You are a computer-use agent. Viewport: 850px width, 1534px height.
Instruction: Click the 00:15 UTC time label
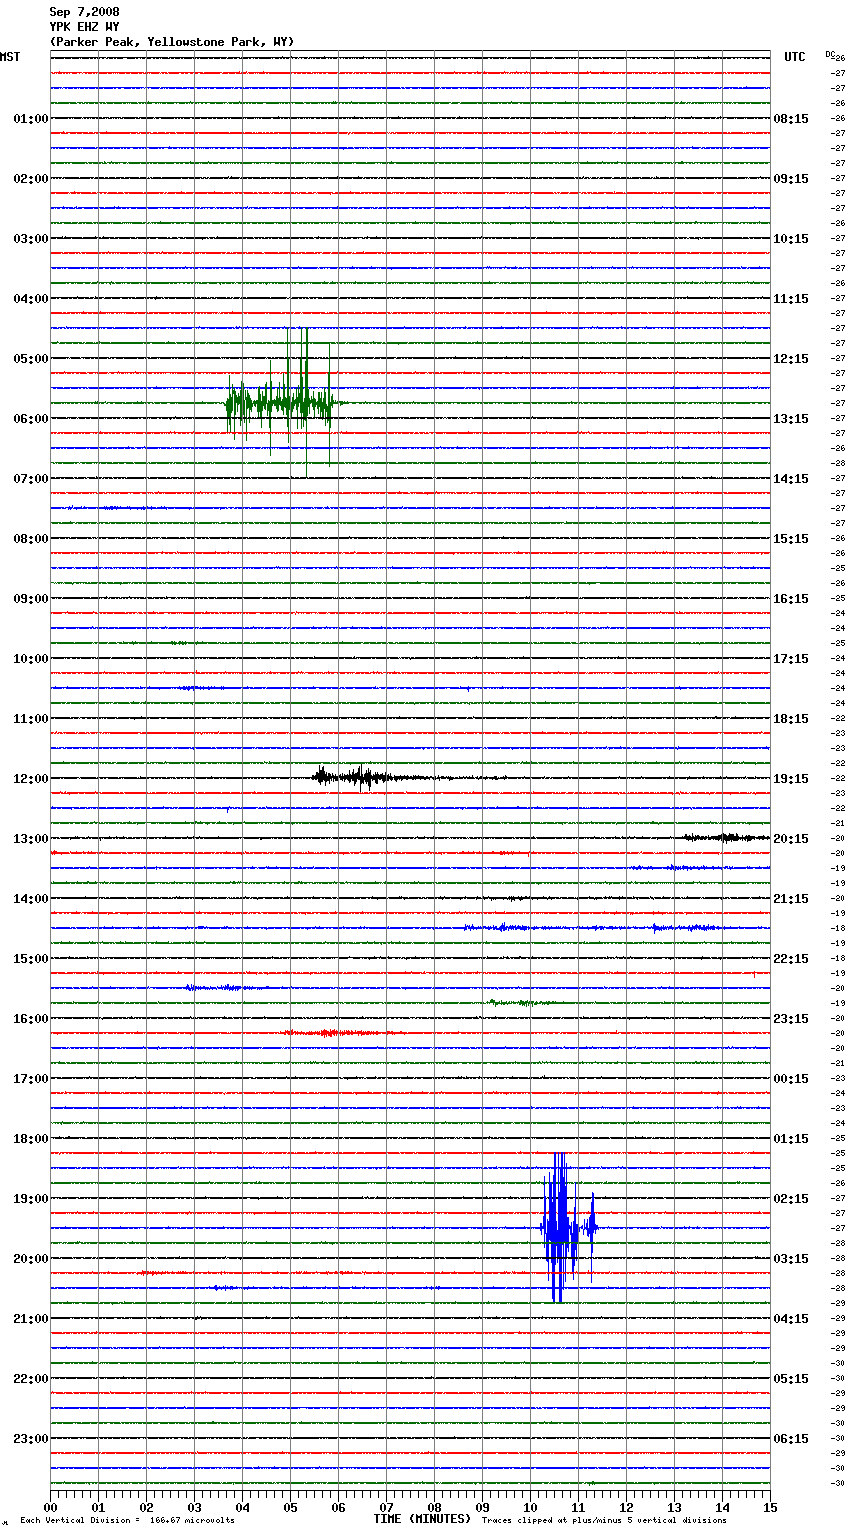pos(791,1079)
